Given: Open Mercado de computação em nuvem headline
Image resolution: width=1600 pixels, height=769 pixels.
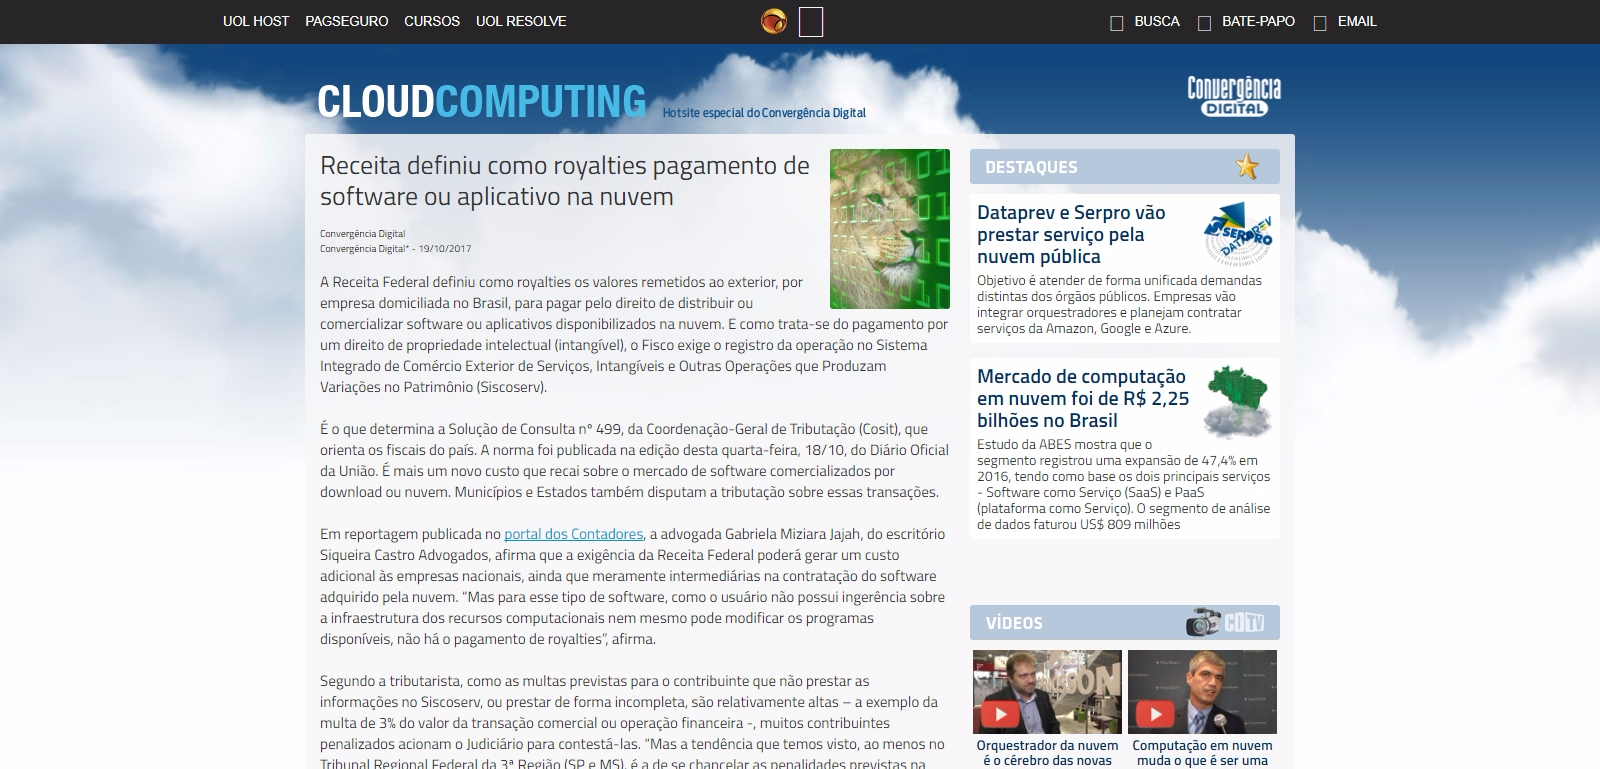Looking at the screenshot, I should [x=1083, y=398].
